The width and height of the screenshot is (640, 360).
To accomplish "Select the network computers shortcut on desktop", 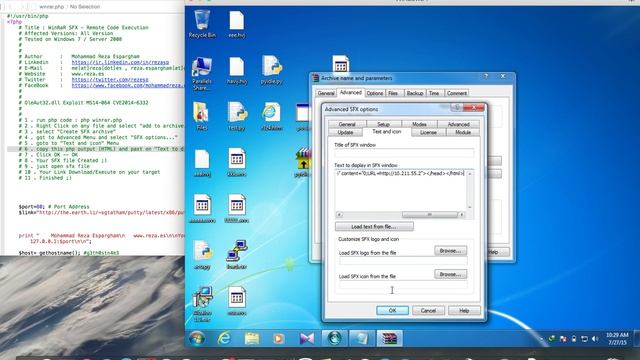I will tap(237, 255).
